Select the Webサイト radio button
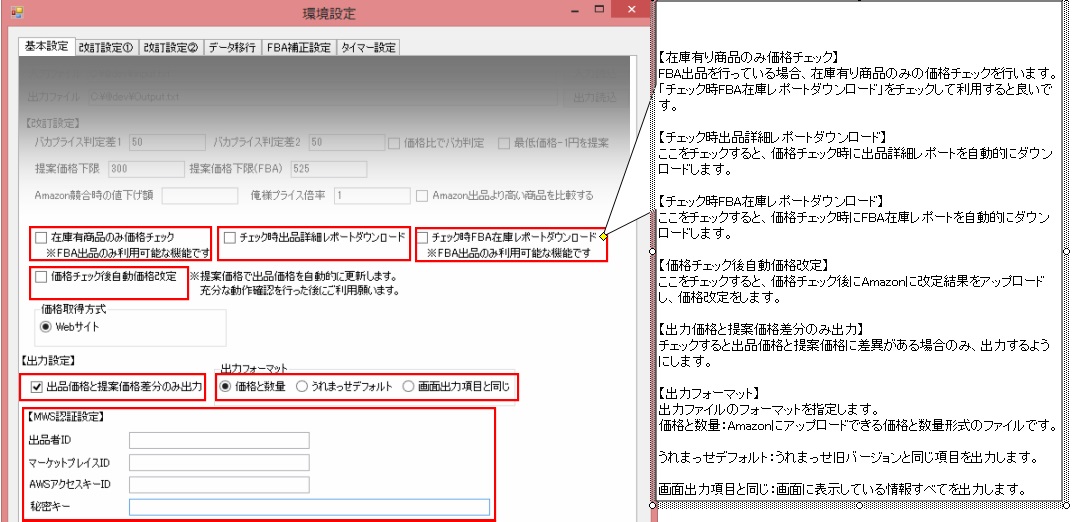This screenshot has width=1072, height=522. tap(46, 326)
